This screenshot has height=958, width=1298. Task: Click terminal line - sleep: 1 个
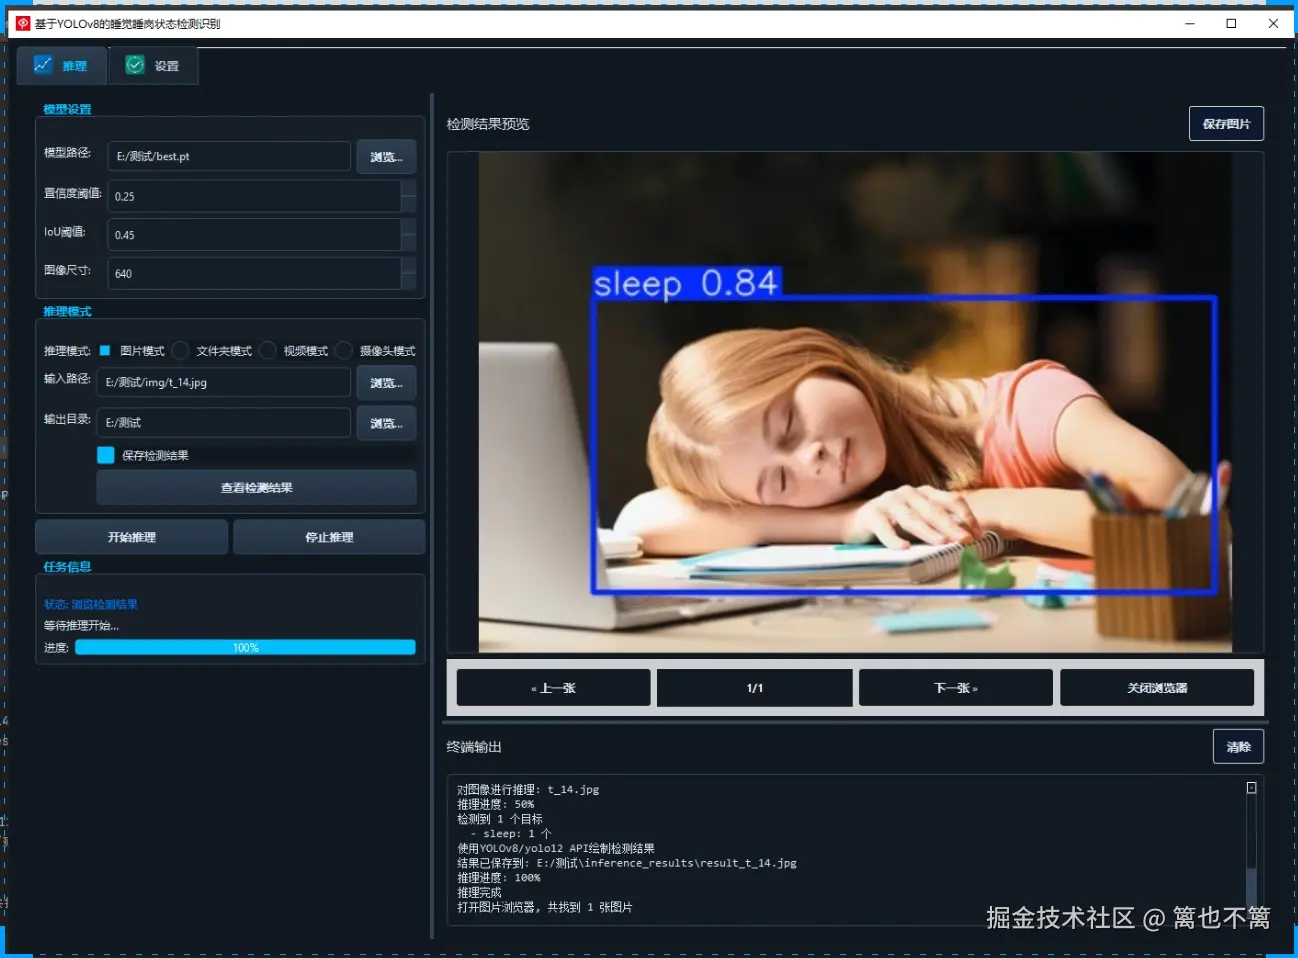(x=511, y=833)
